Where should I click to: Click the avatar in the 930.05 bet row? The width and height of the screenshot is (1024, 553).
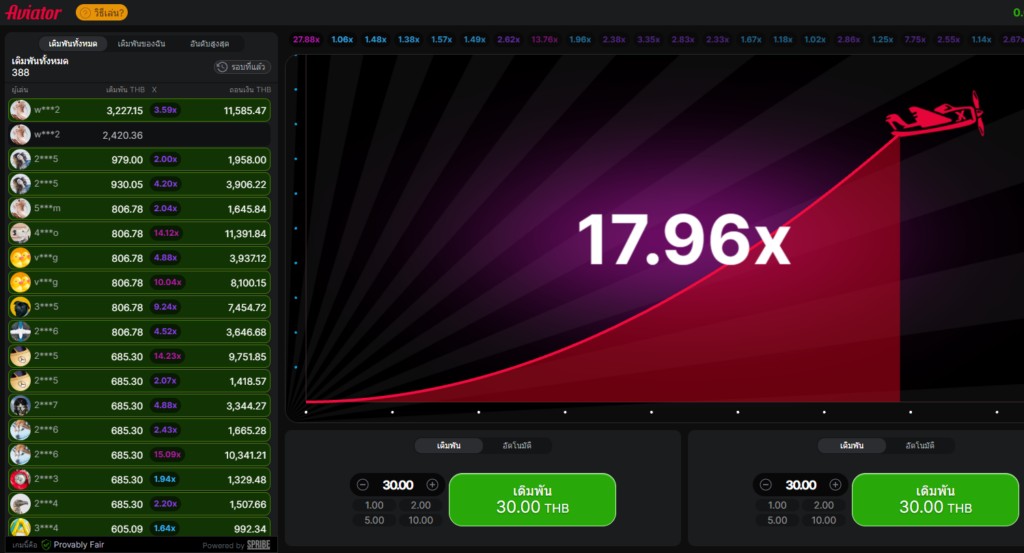pos(20,184)
